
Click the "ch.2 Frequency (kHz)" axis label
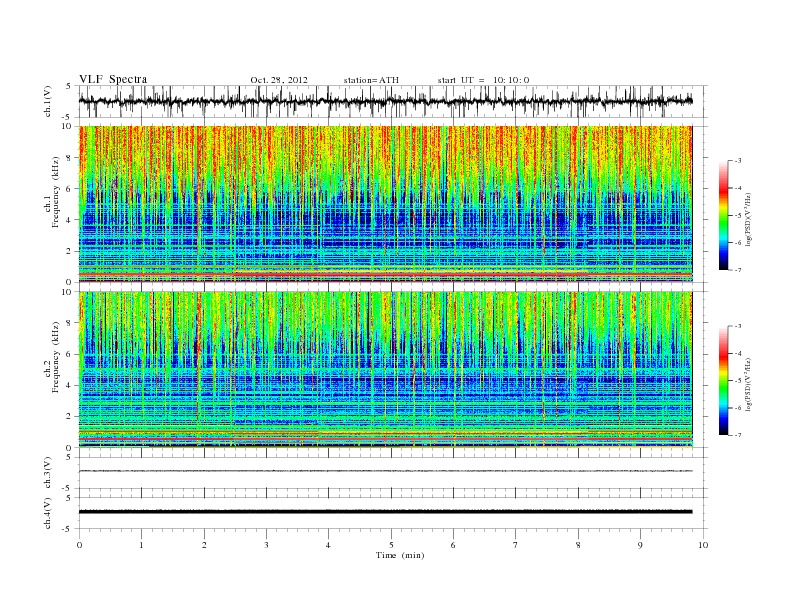[52, 356]
